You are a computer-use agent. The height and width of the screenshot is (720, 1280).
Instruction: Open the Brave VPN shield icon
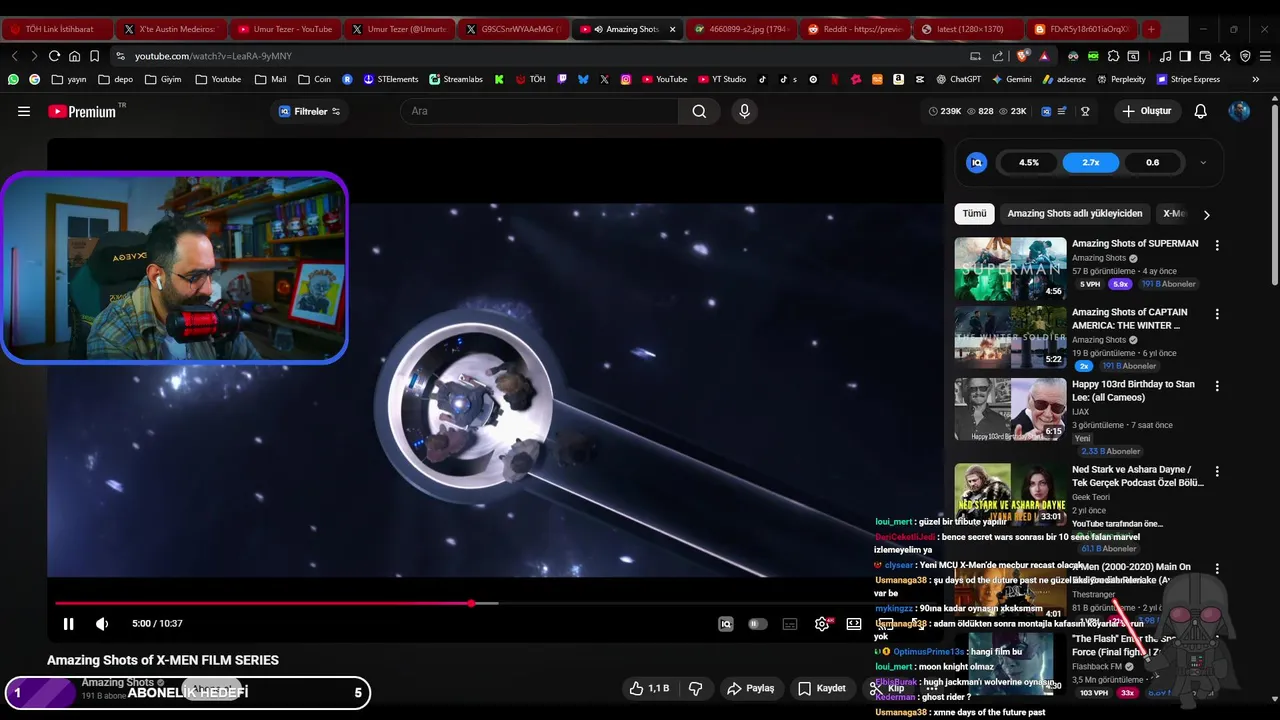[1245, 56]
